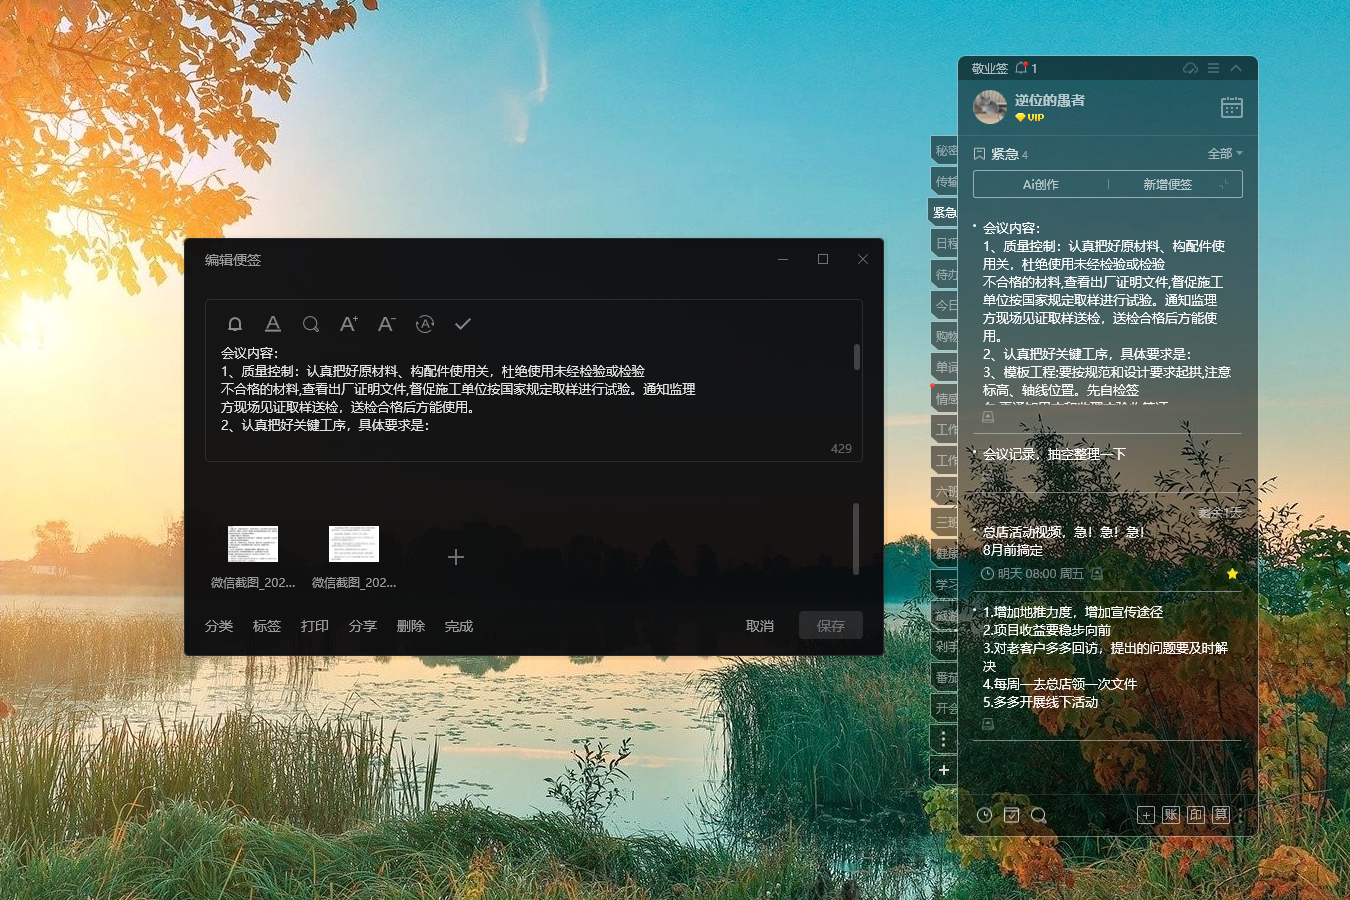The image size is (1350, 900).
Task: Select the 待办 category tab
Action: tap(945, 274)
